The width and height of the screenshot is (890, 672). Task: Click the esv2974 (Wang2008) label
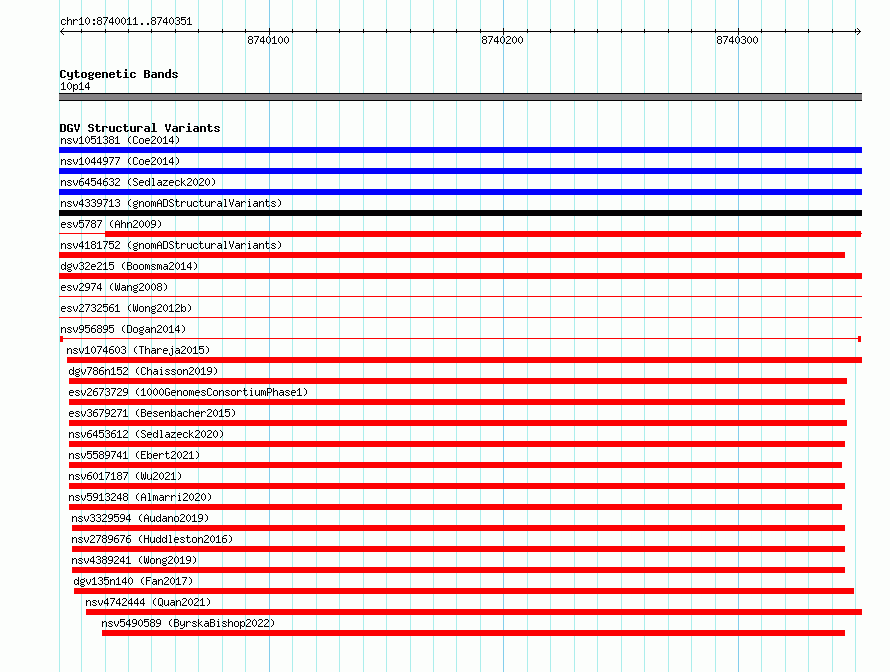114,287
